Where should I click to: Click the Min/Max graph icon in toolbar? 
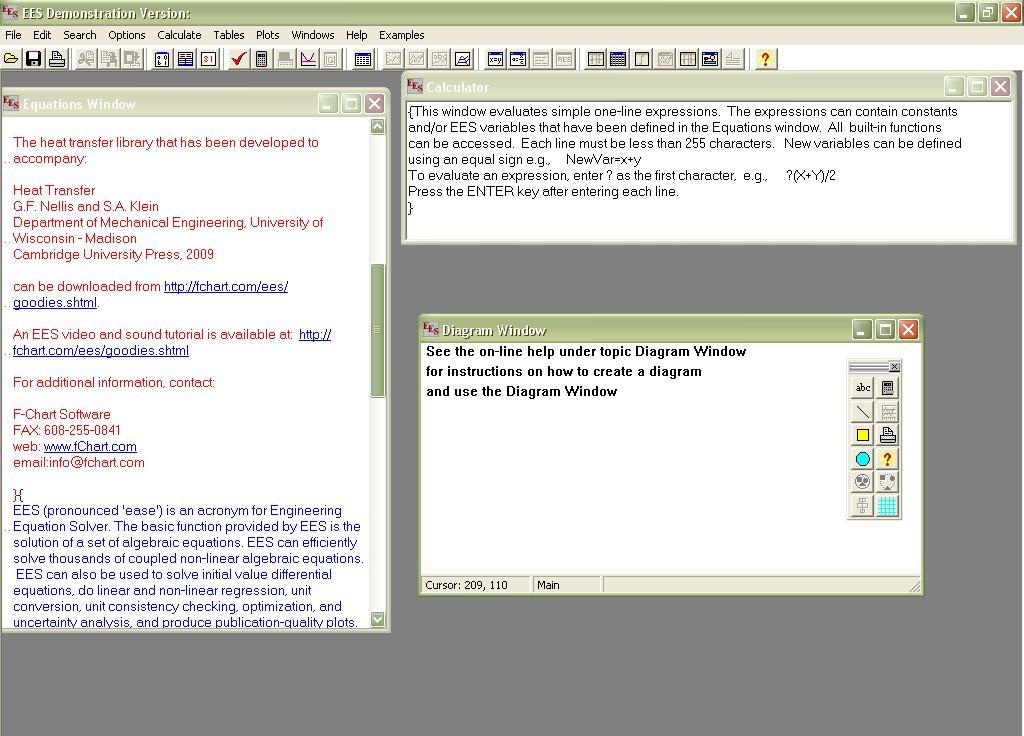[x=308, y=59]
